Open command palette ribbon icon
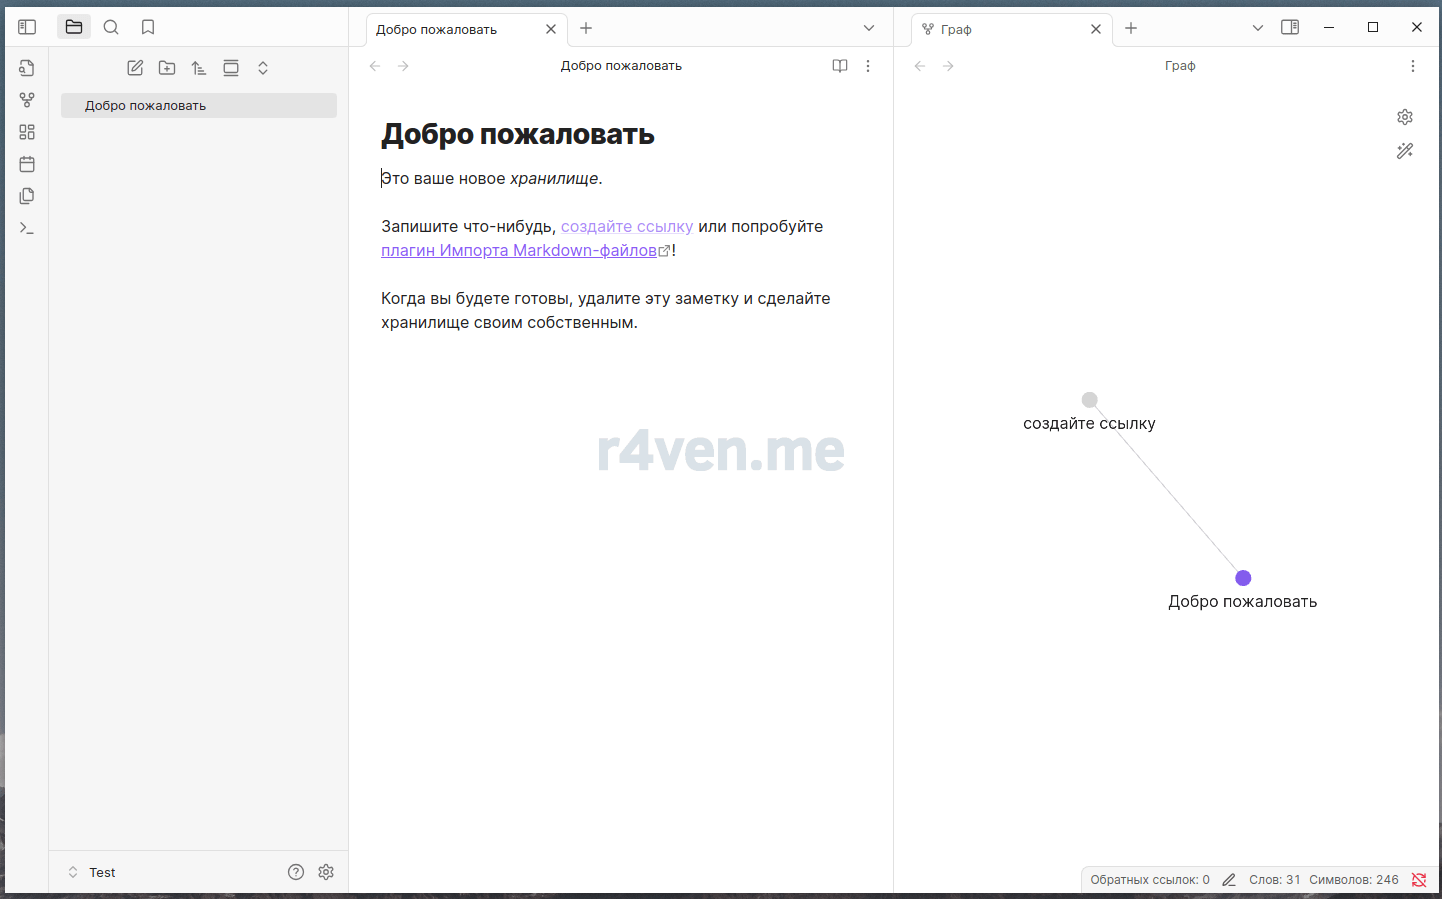 pyautogui.click(x=27, y=228)
